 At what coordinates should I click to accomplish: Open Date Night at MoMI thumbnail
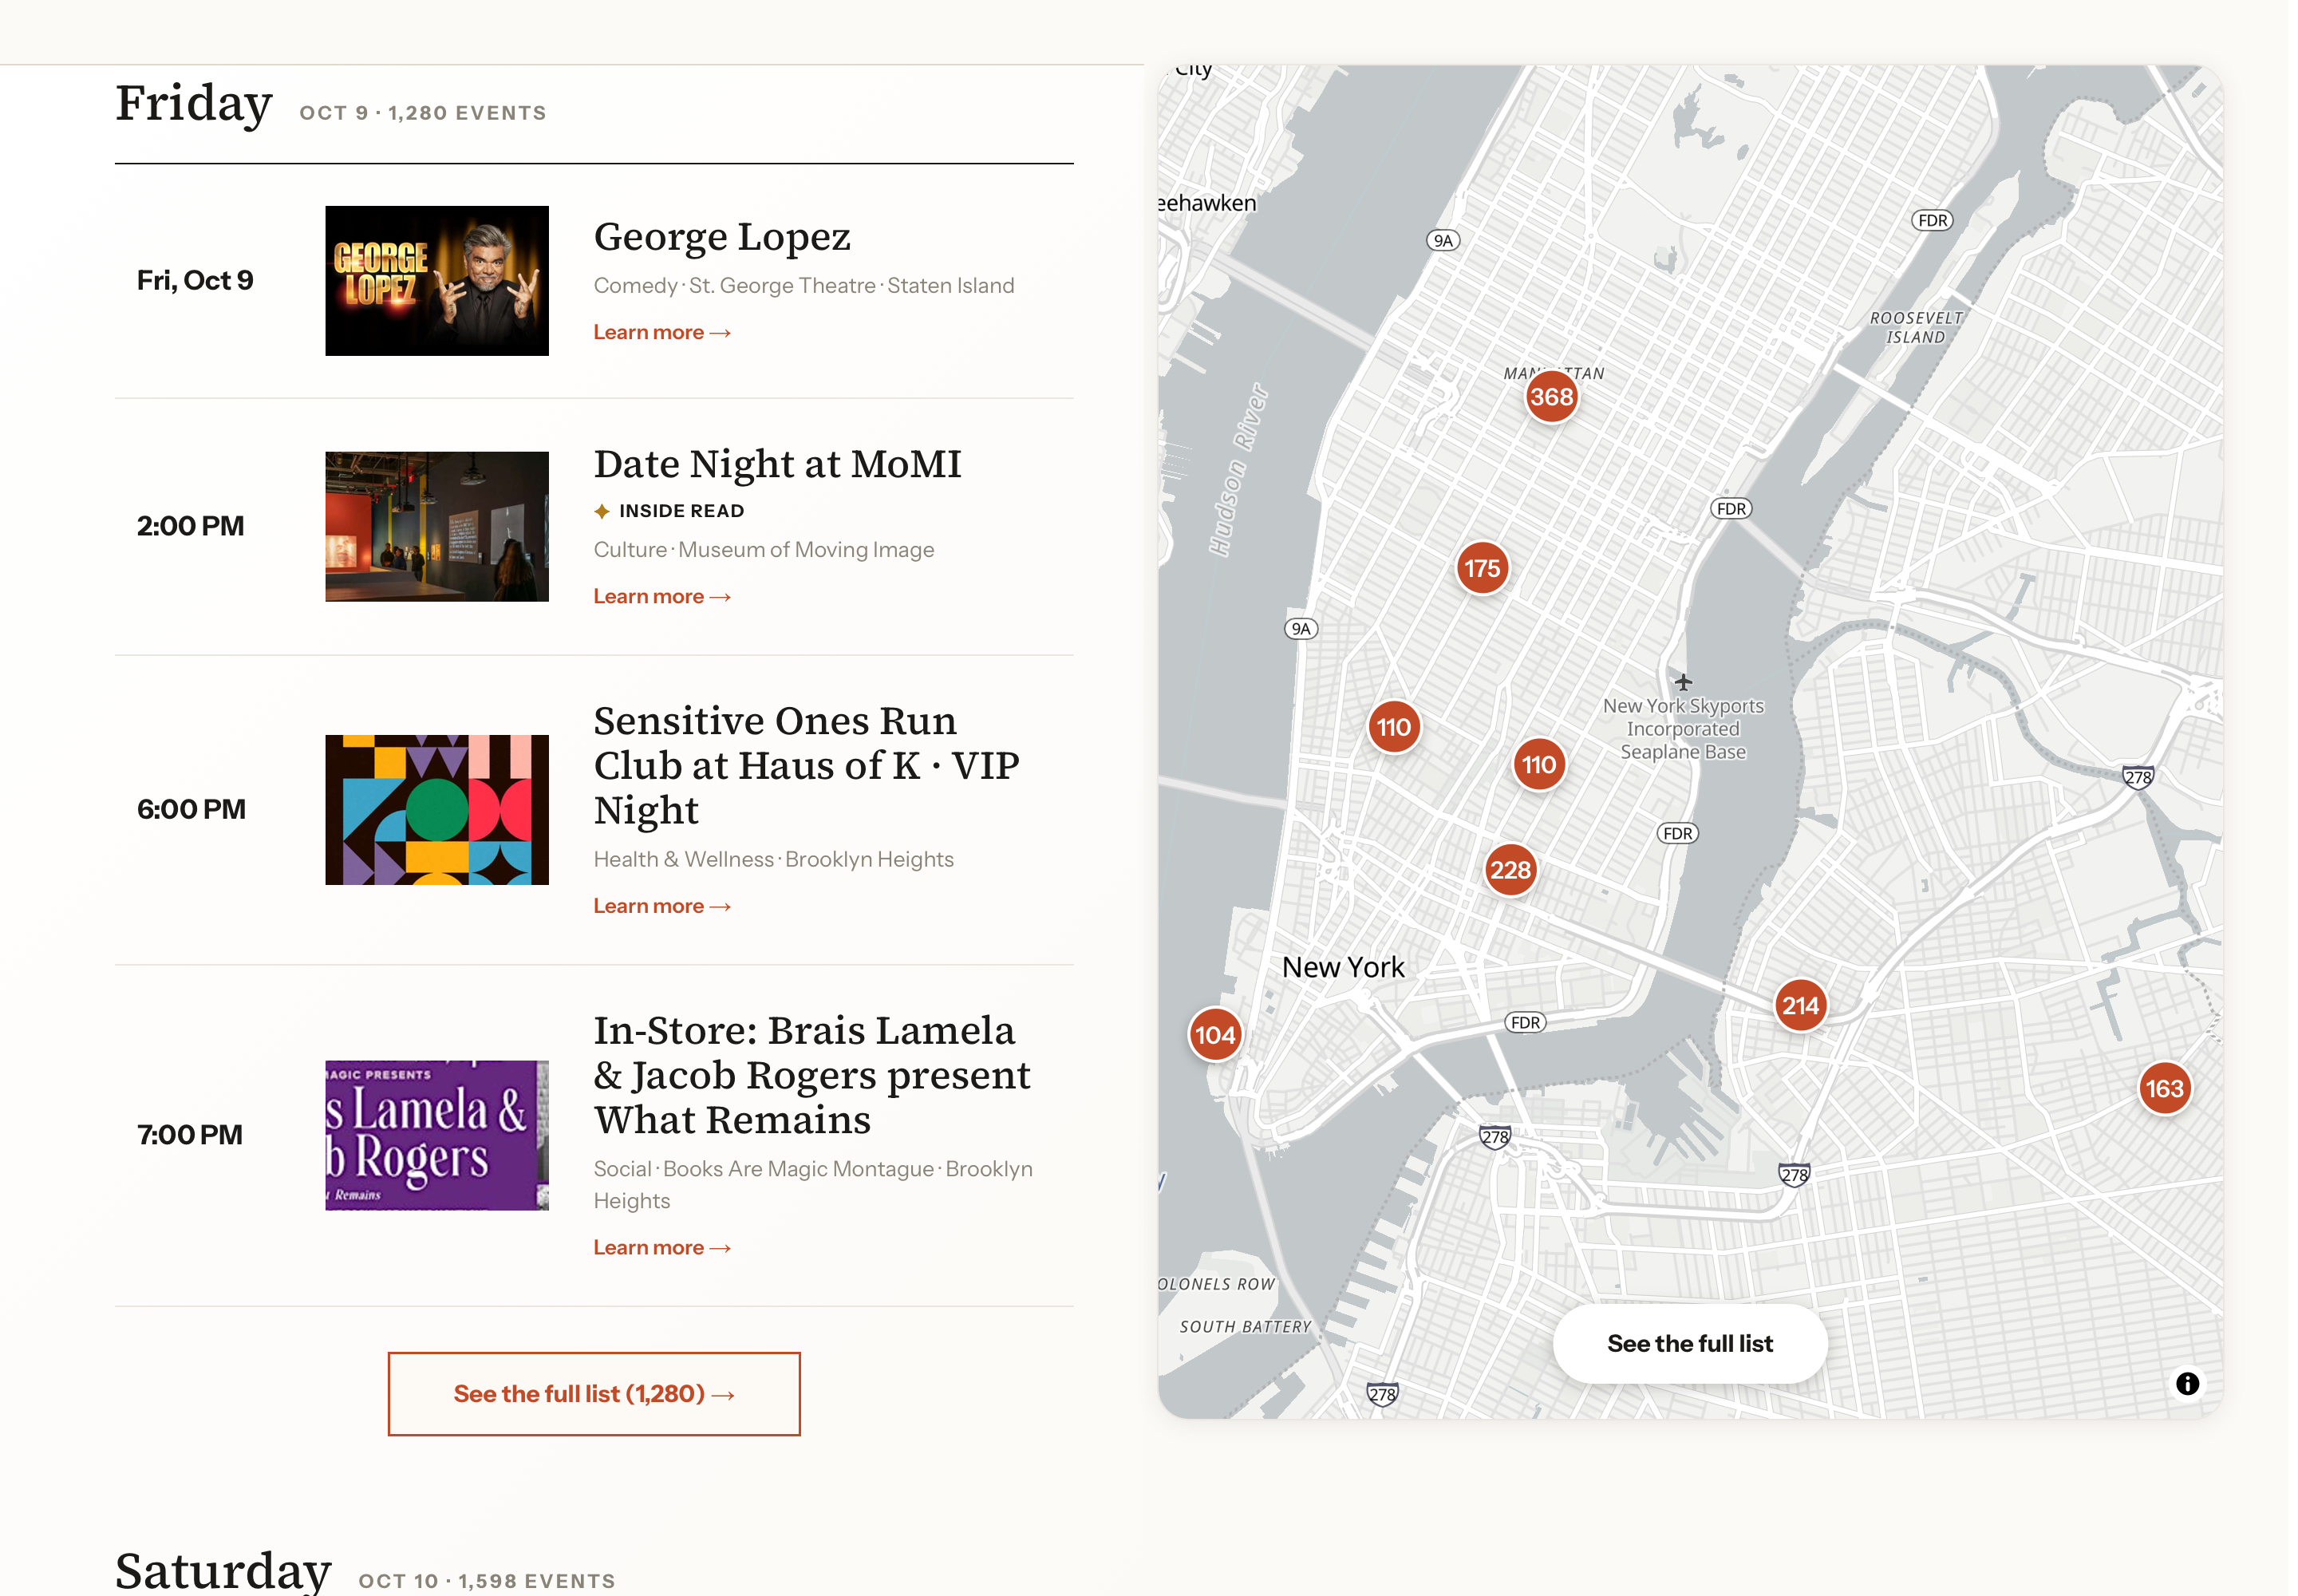click(x=436, y=526)
